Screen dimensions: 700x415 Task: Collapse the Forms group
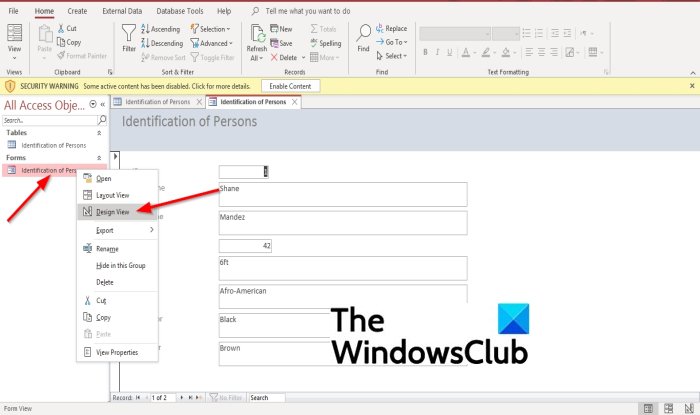99,158
